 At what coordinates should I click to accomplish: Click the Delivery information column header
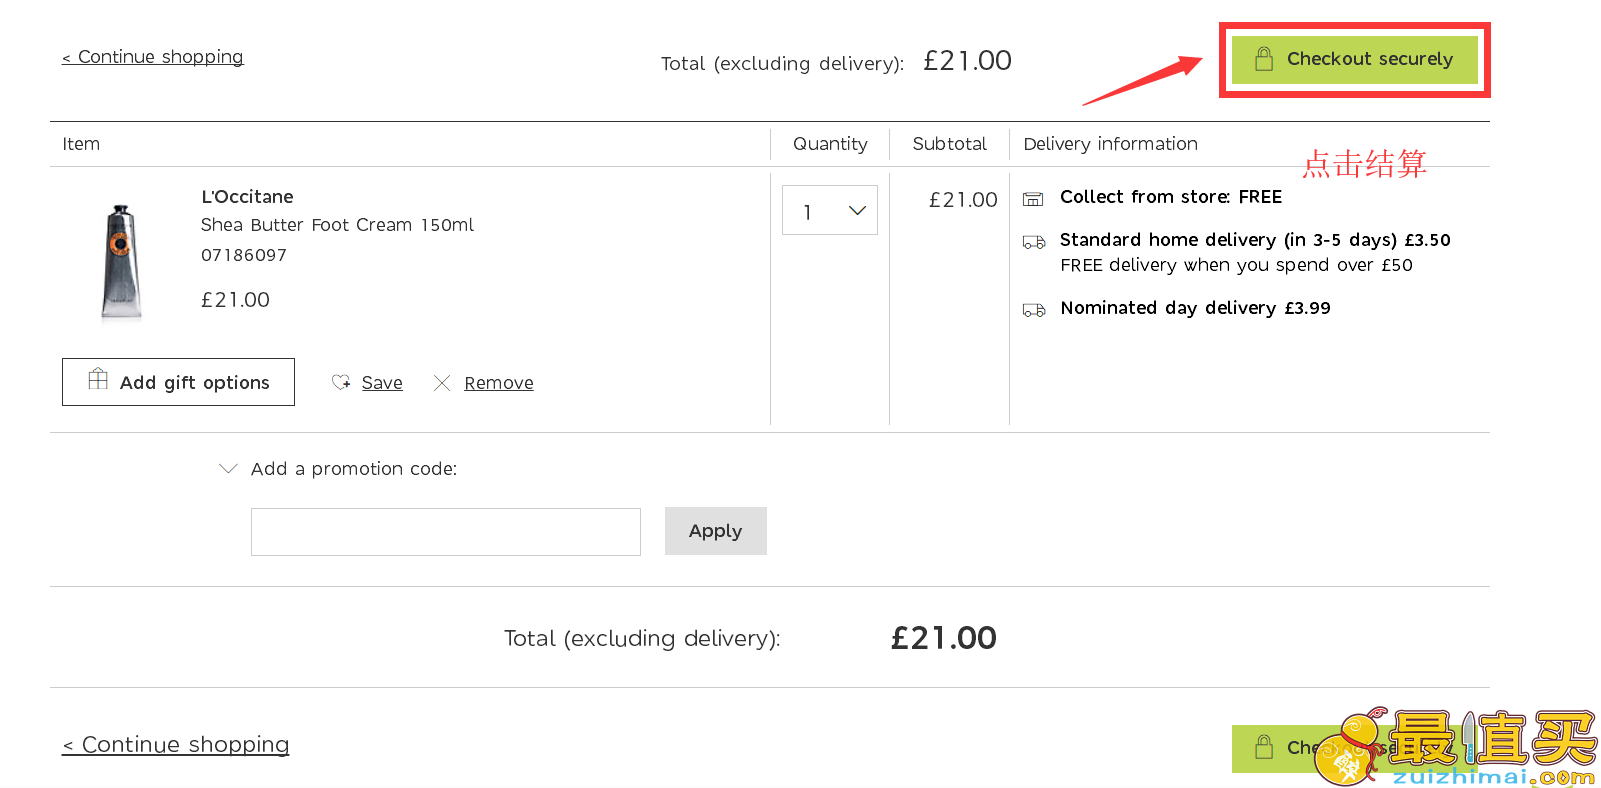click(1110, 144)
